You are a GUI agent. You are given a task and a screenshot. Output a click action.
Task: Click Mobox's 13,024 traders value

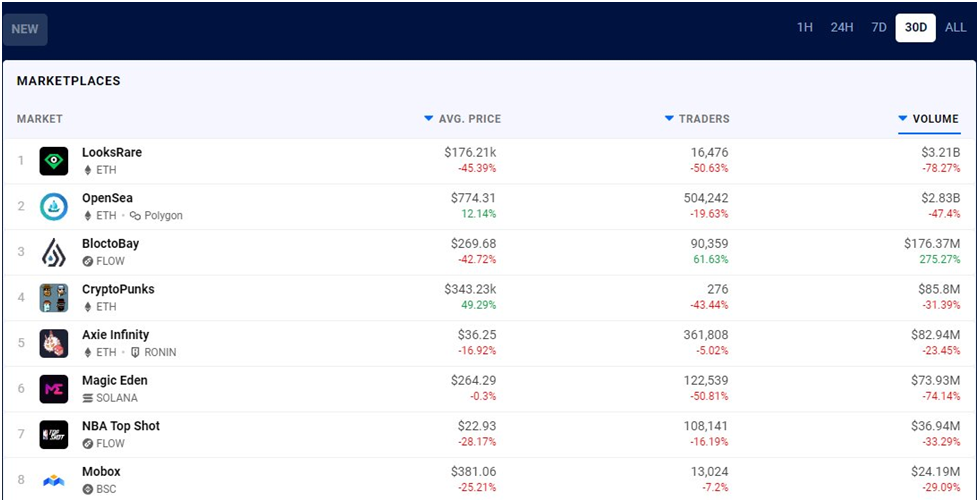[x=709, y=472]
